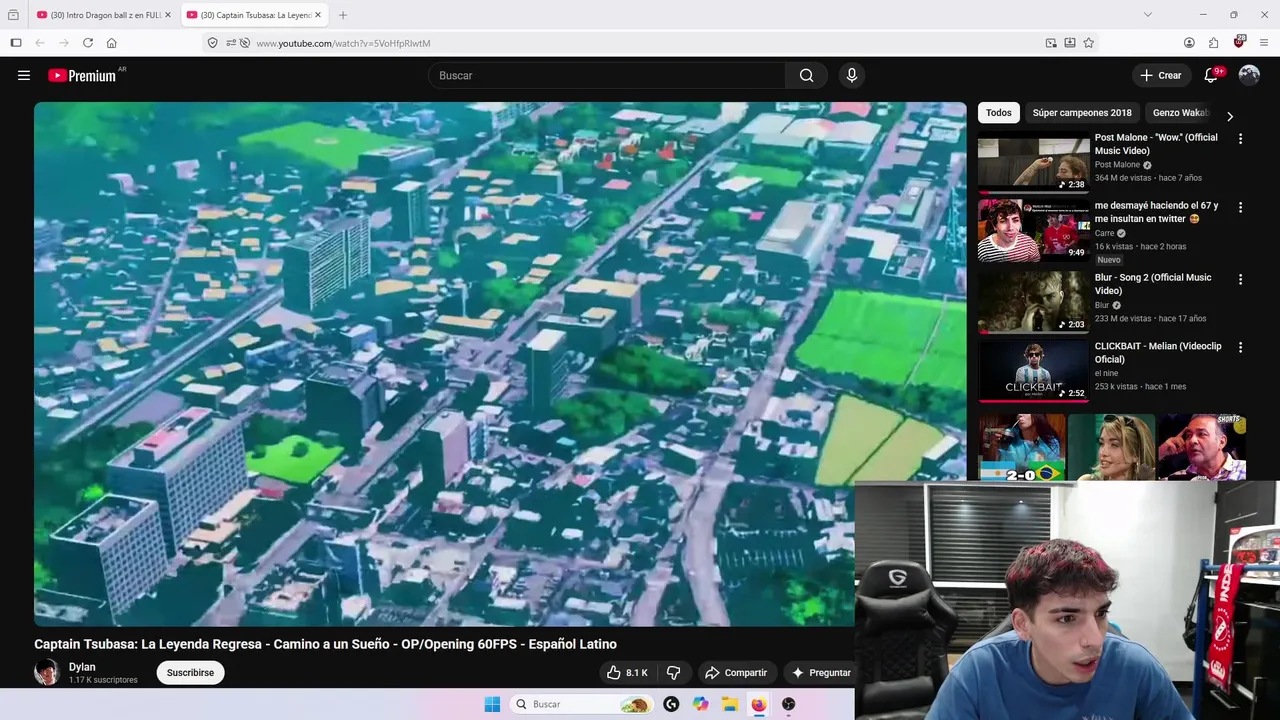Open options for Blur Song 2
Viewport: 1280px width, 720px height.
click(1240, 279)
